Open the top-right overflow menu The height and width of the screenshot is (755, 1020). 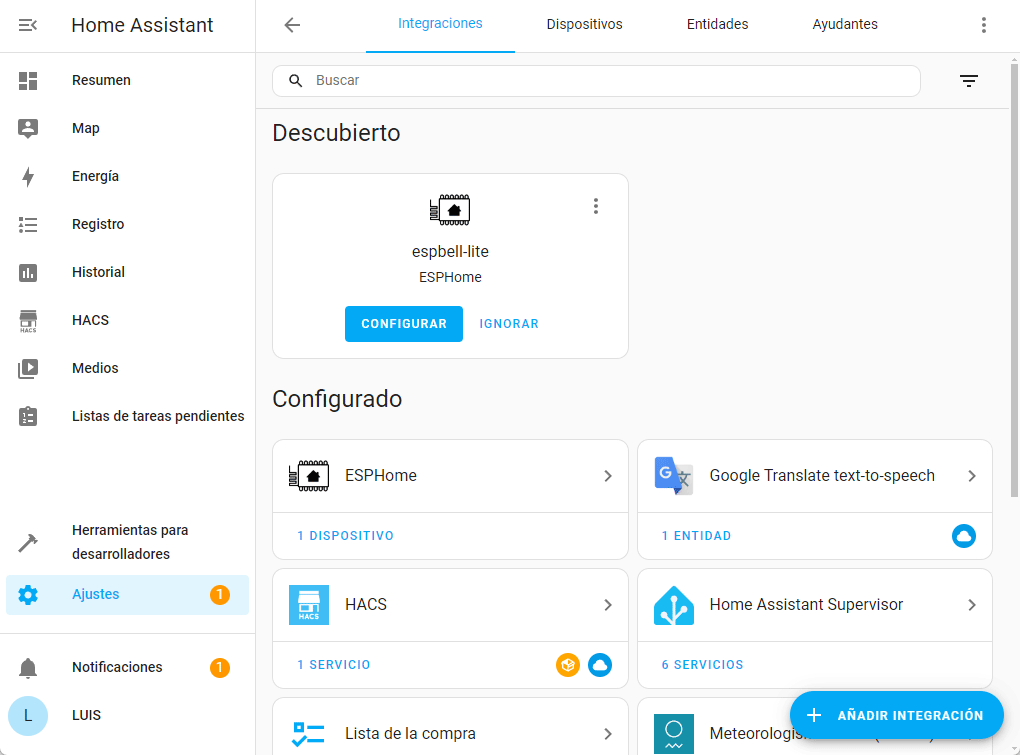[984, 25]
